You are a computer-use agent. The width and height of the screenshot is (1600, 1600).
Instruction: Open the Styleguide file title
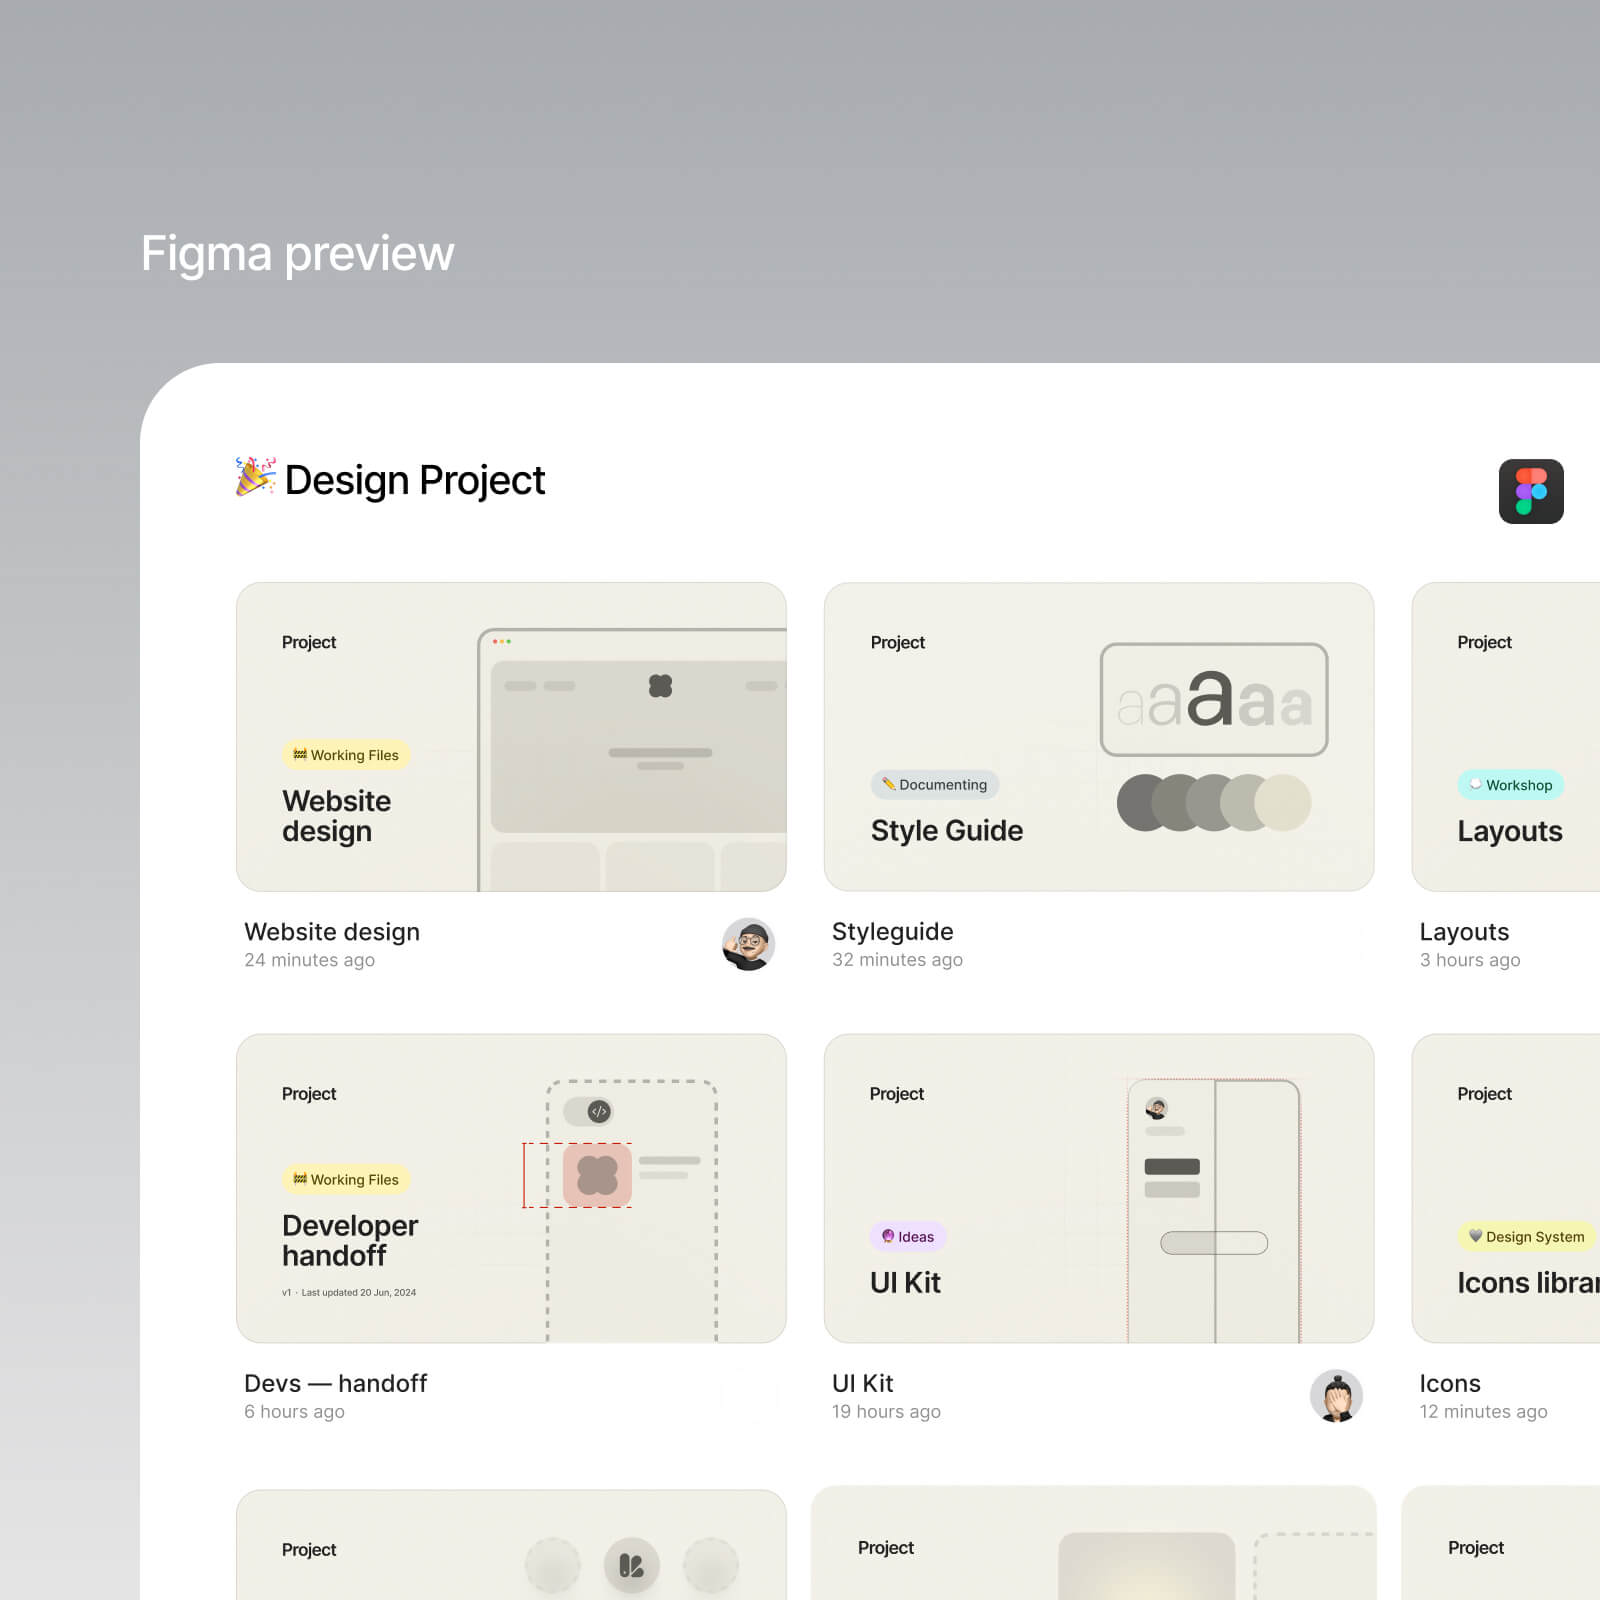[891, 932]
